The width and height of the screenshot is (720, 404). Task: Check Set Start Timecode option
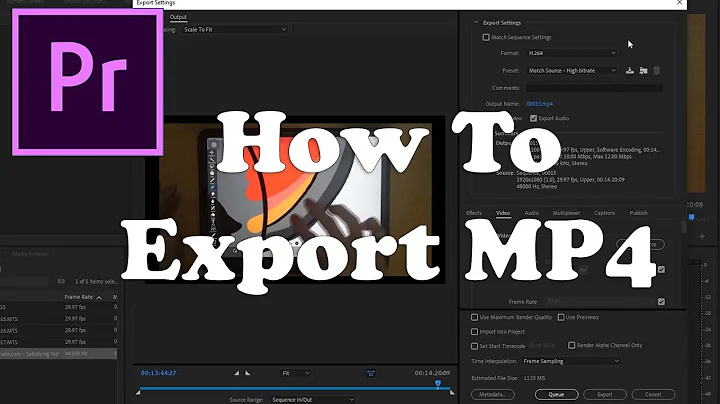click(x=474, y=346)
